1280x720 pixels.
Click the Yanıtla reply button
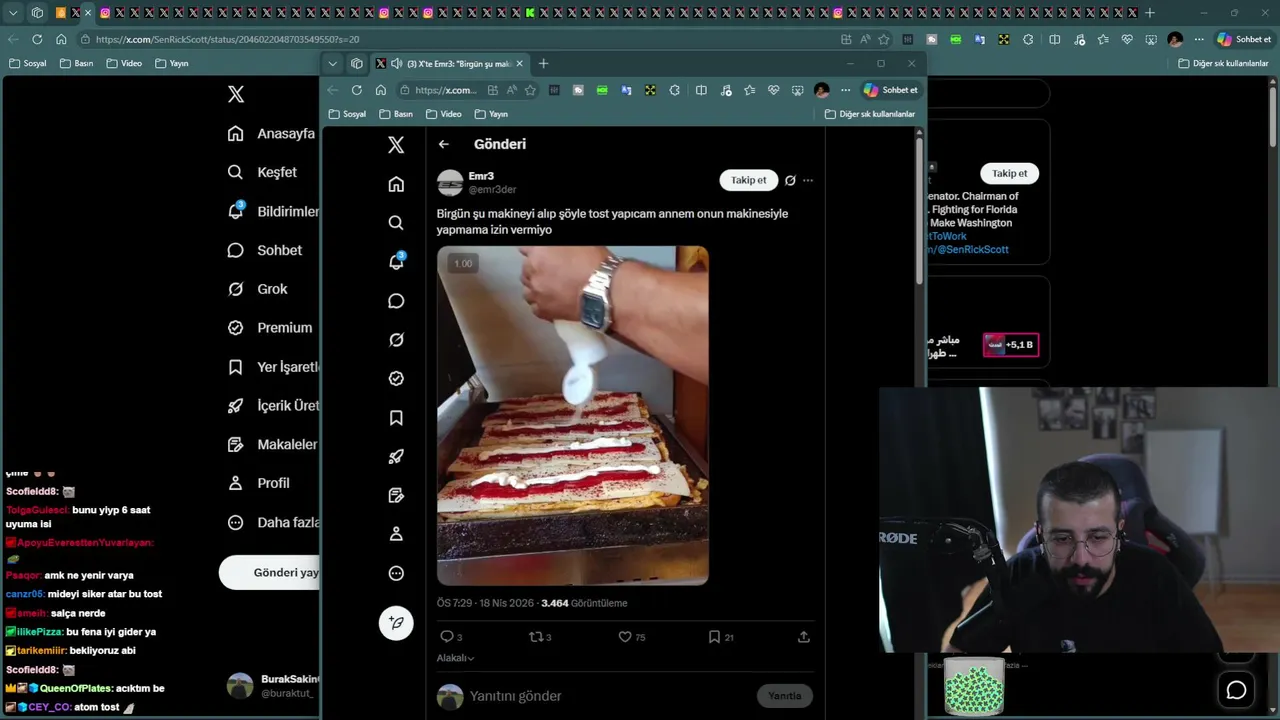tap(785, 696)
